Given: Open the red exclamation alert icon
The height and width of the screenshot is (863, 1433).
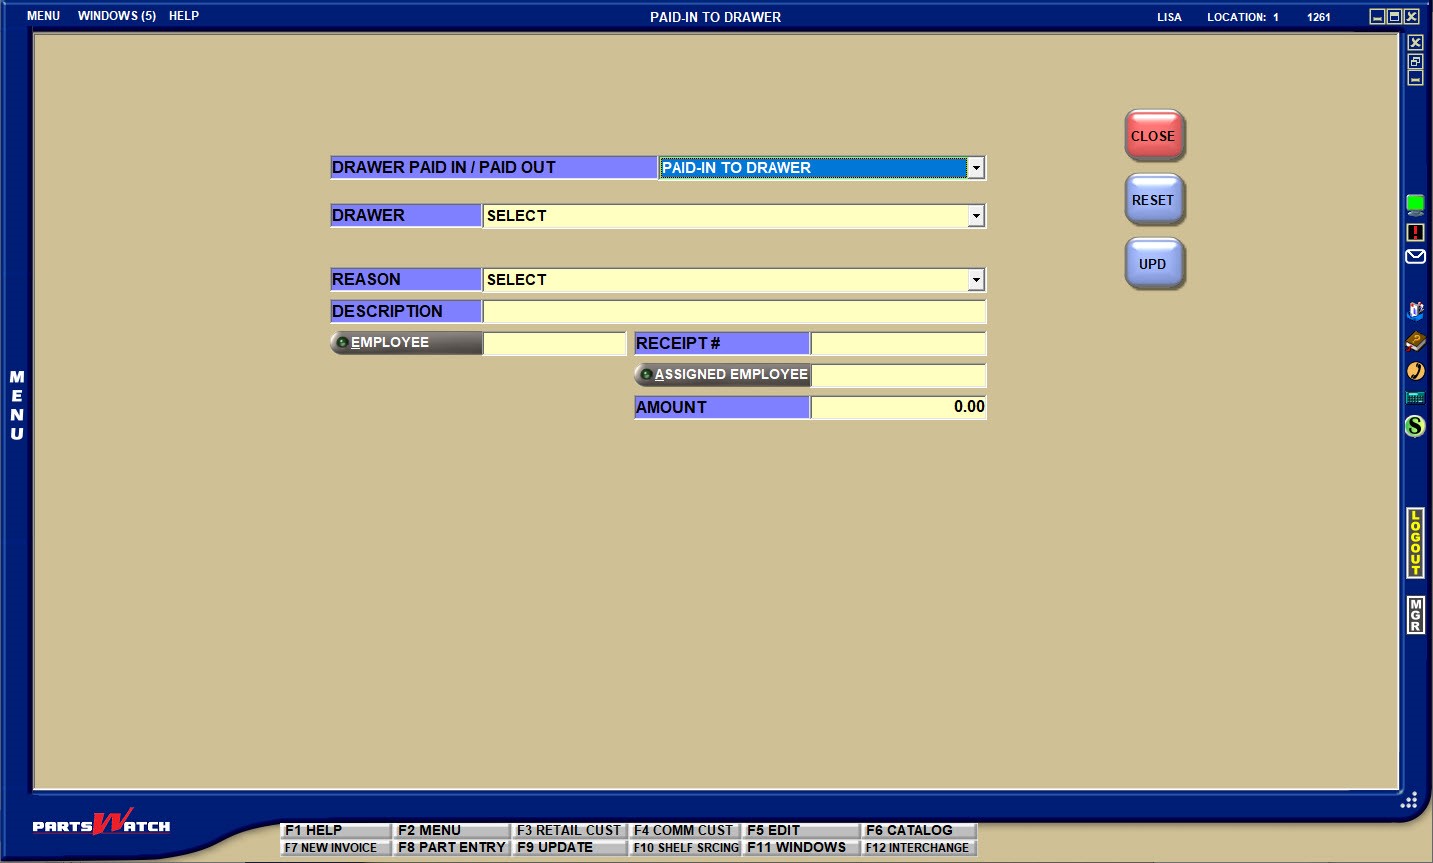Looking at the screenshot, I should [1415, 232].
